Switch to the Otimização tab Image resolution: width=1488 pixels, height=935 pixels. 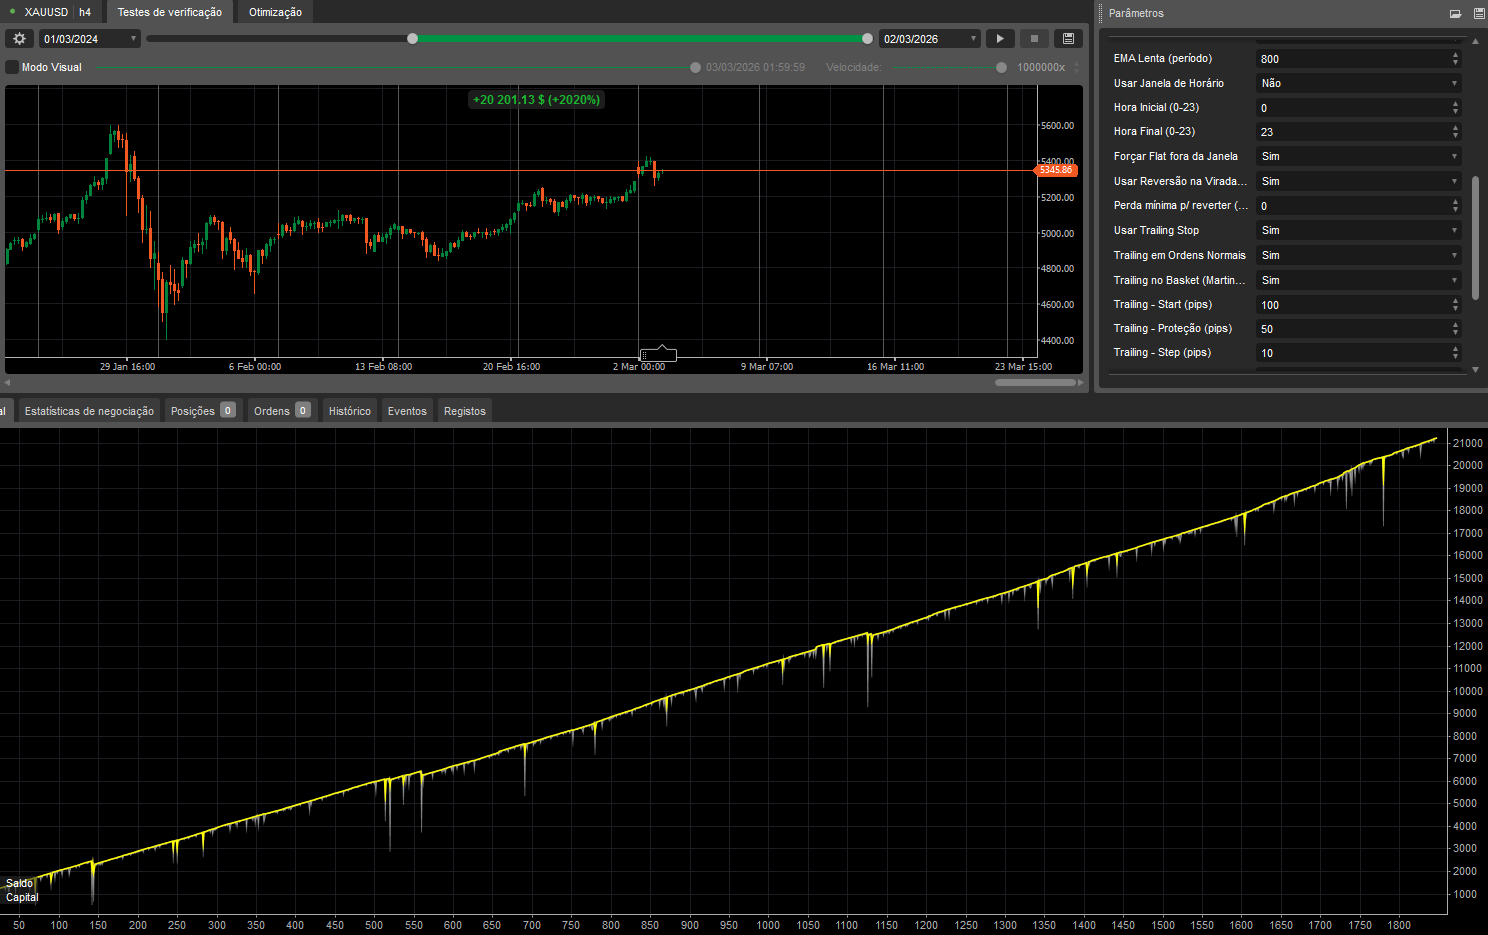pyautogui.click(x=275, y=12)
